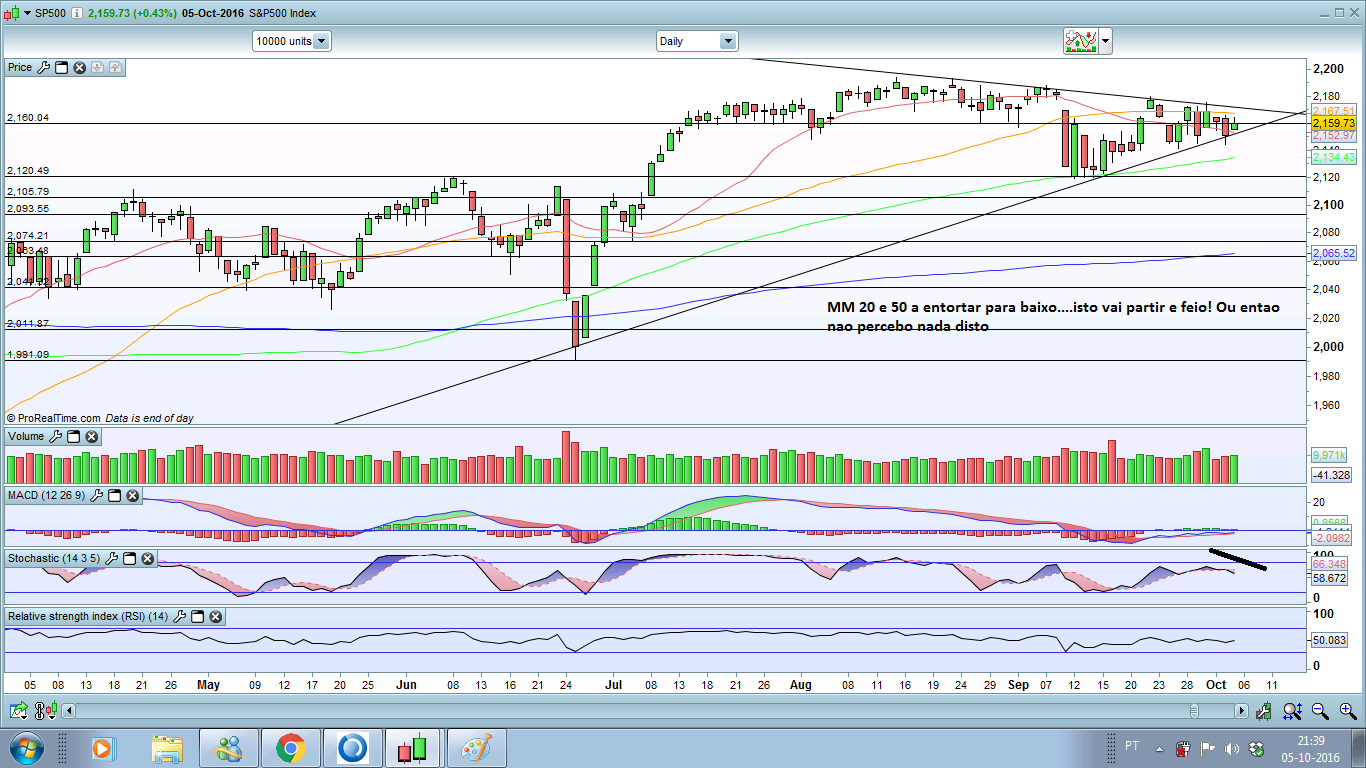The image size is (1366, 768).
Task: Maximize the Volume panel
Action: pos(74,437)
